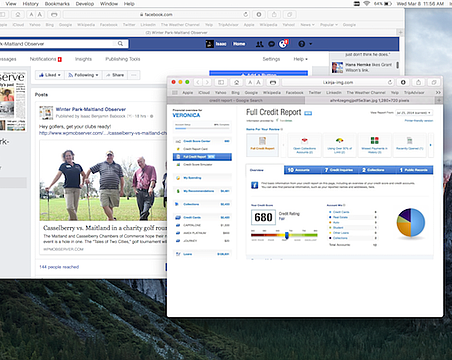This screenshot has height=360, width=452.
Task: Click the Missed Payments in History tile
Action: pyautogui.click(x=375, y=145)
